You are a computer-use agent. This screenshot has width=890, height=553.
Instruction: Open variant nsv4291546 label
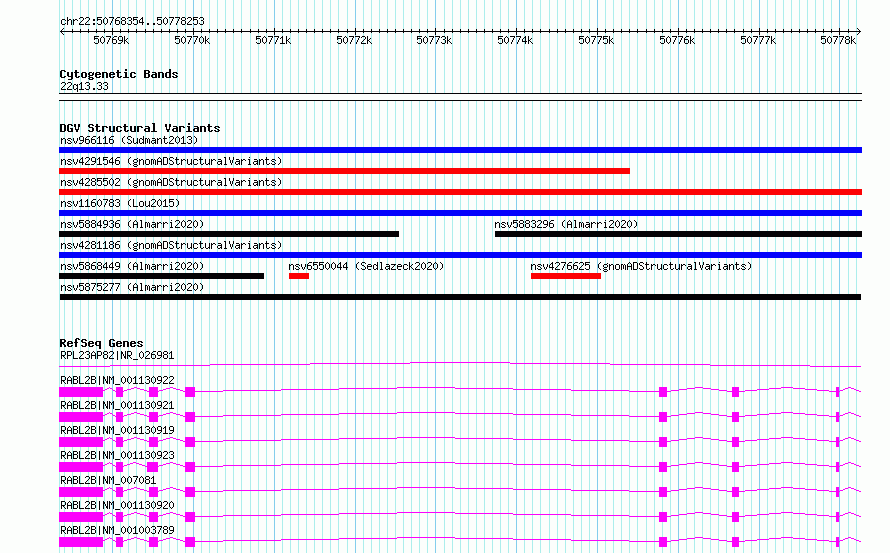pos(171,161)
